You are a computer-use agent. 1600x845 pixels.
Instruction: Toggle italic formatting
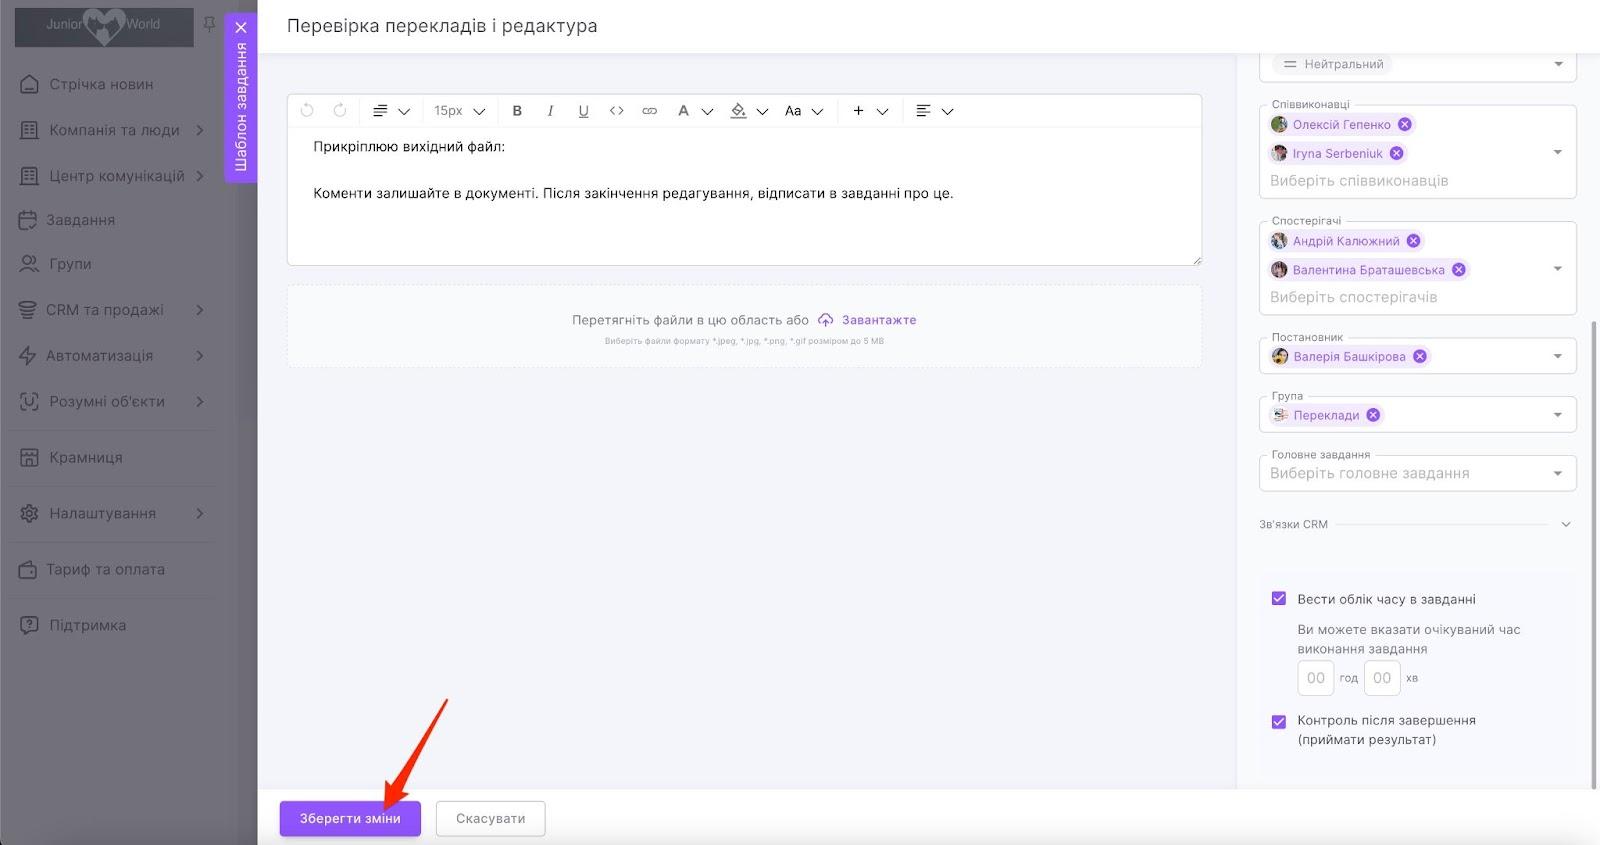[550, 111]
